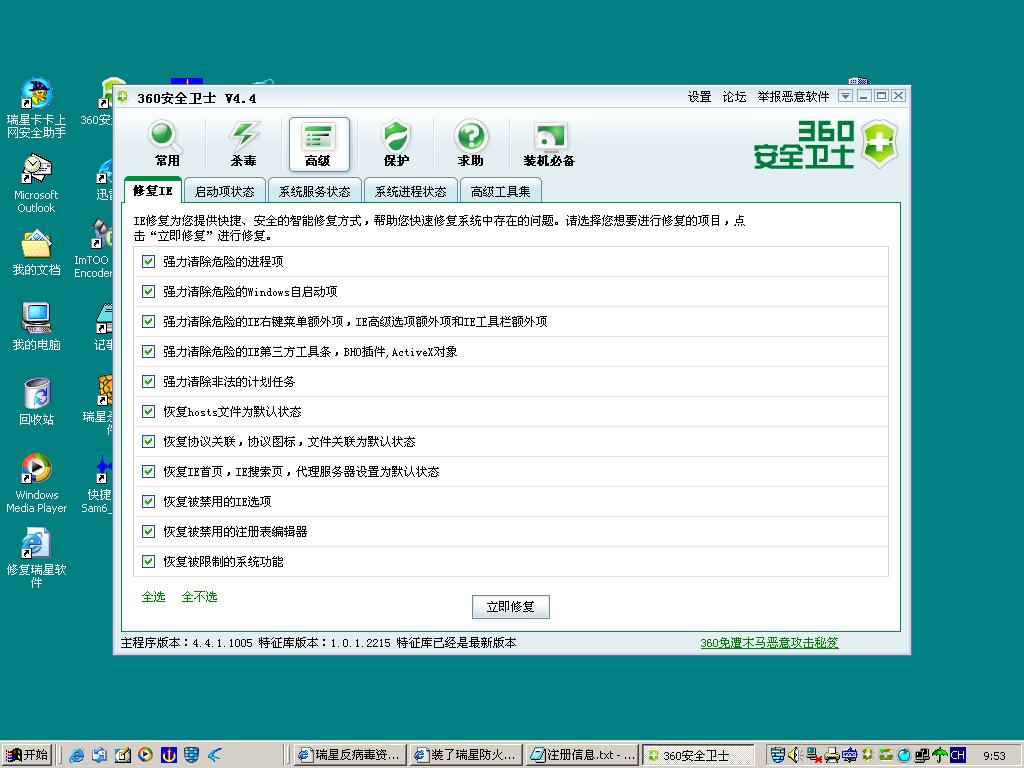
Task: Switch to the 瑞星反病毒资 taskbar window
Action: tap(350, 755)
